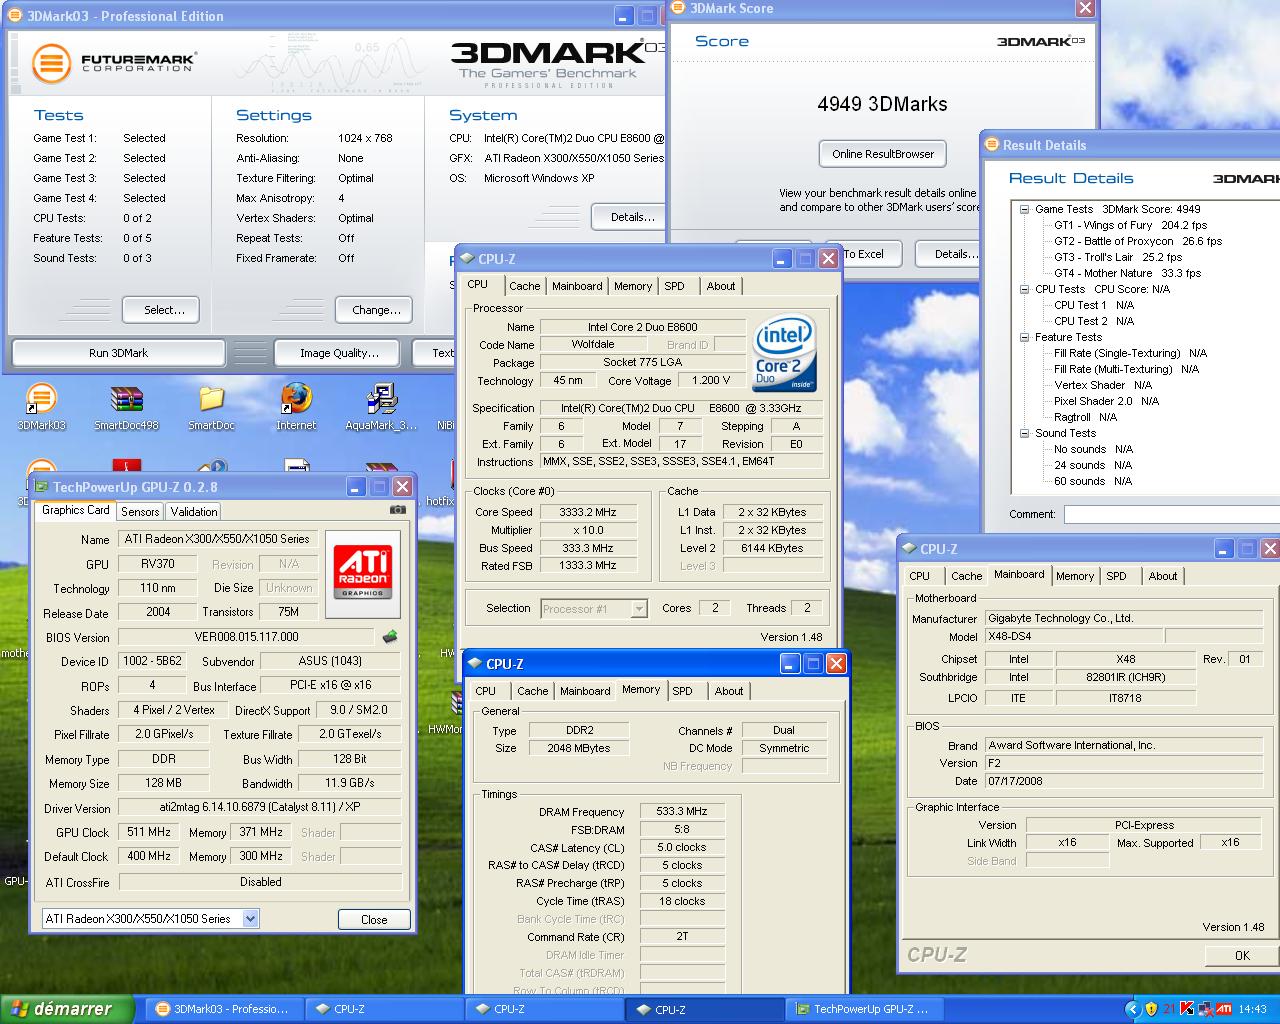The height and width of the screenshot is (1024, 1280).
Task: Open the SmartDoc498 archive on desktop
Action: tap(126, 407)
